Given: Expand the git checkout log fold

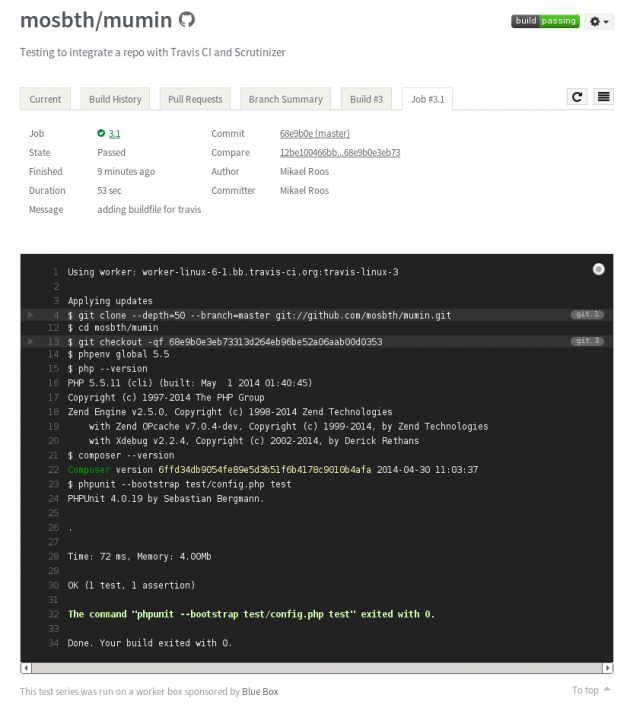Looking at the screenshot, I should point(30,341).
